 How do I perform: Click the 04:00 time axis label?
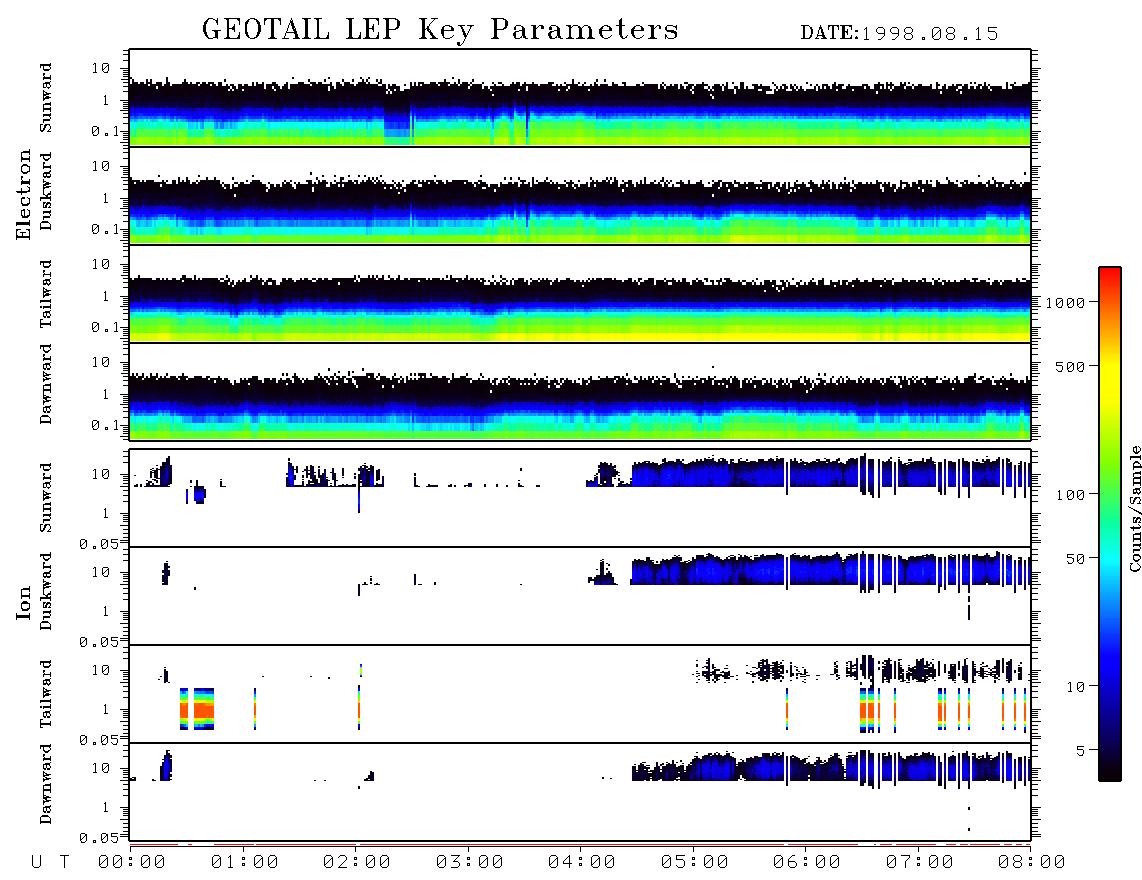click(x=582, y=862)
